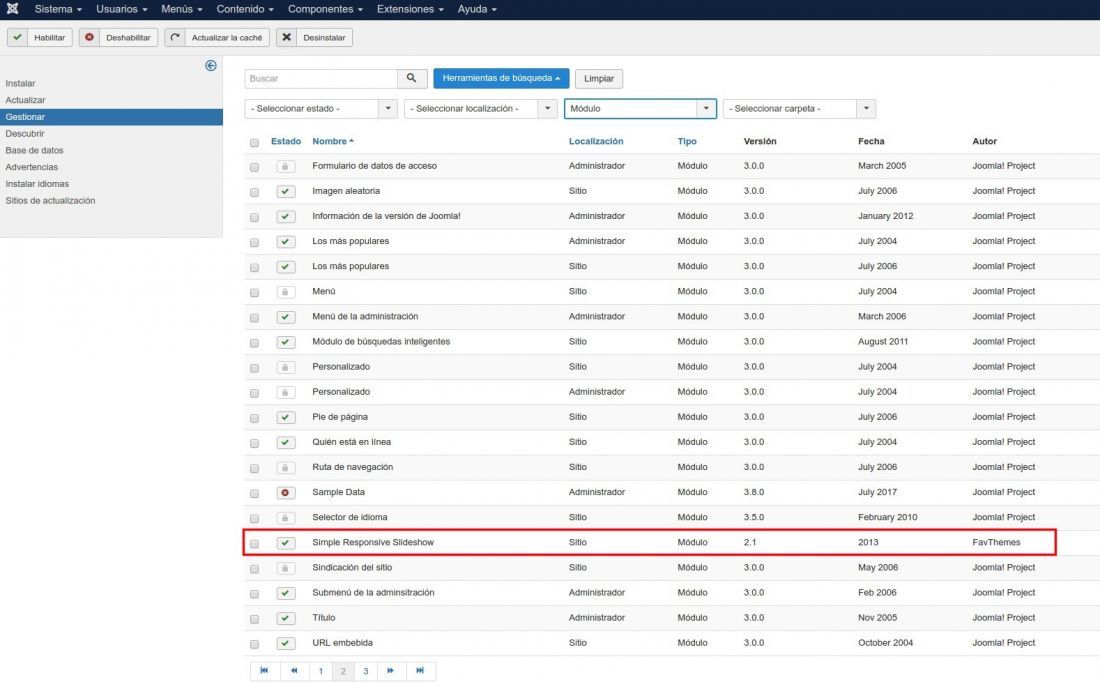
Task: Toggle status icon for Pie de página
Action: pos(286,417)
